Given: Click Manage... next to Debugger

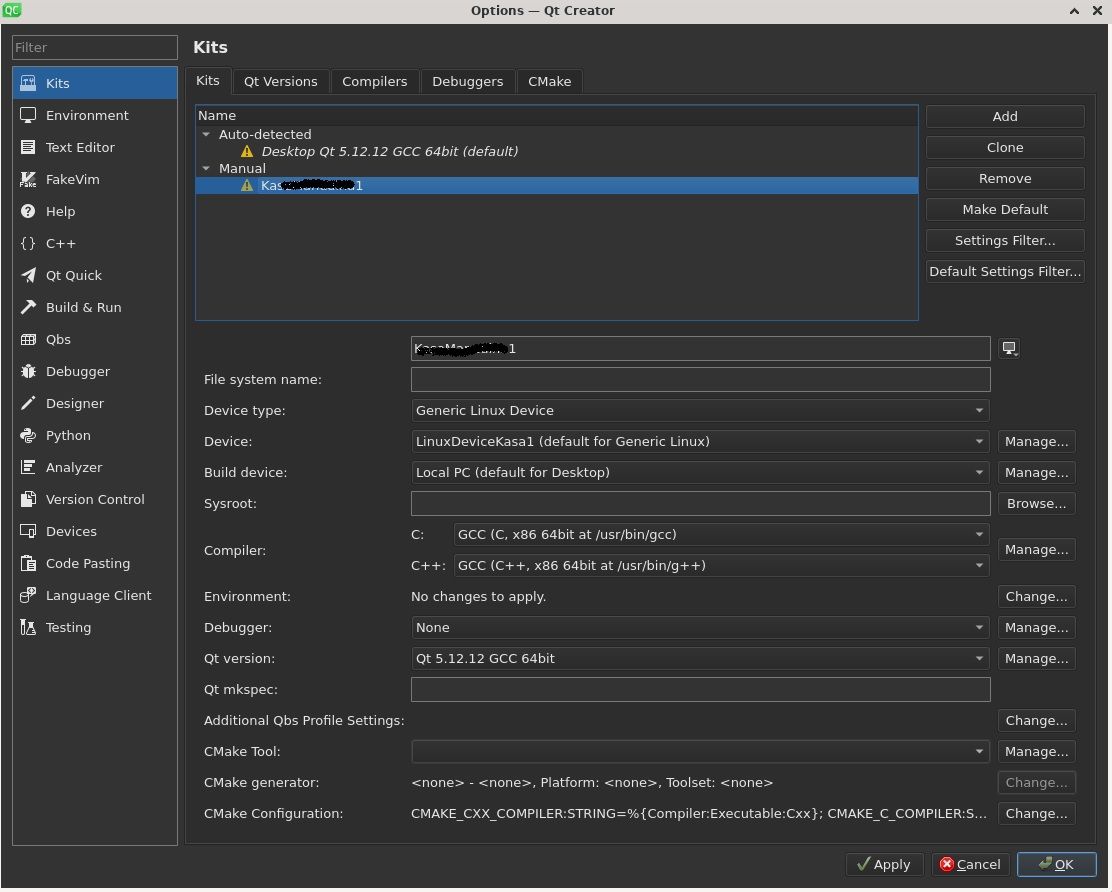Looking at the screenshot, I should (x=1037, y=629).
